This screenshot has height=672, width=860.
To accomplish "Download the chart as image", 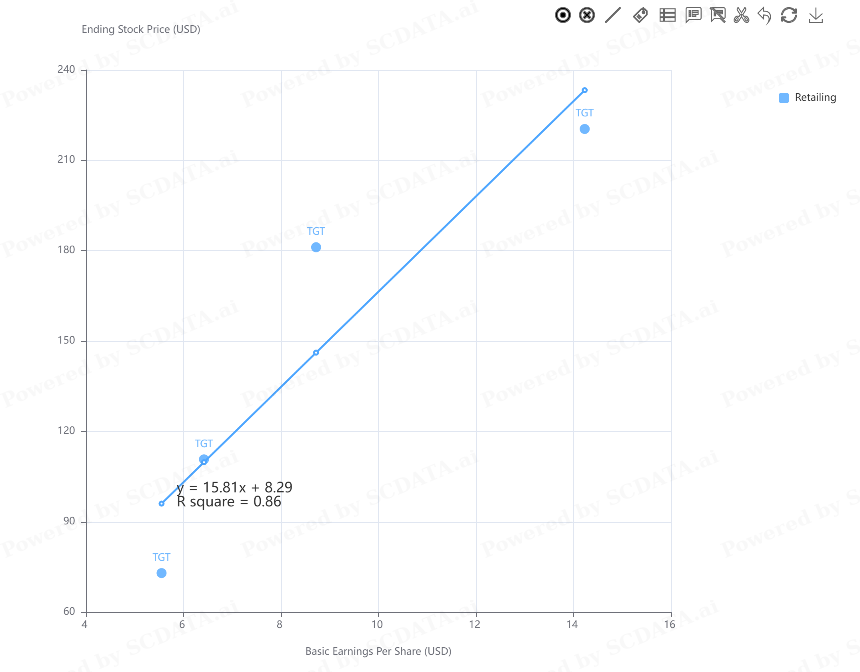I will [x=816, y=15].
